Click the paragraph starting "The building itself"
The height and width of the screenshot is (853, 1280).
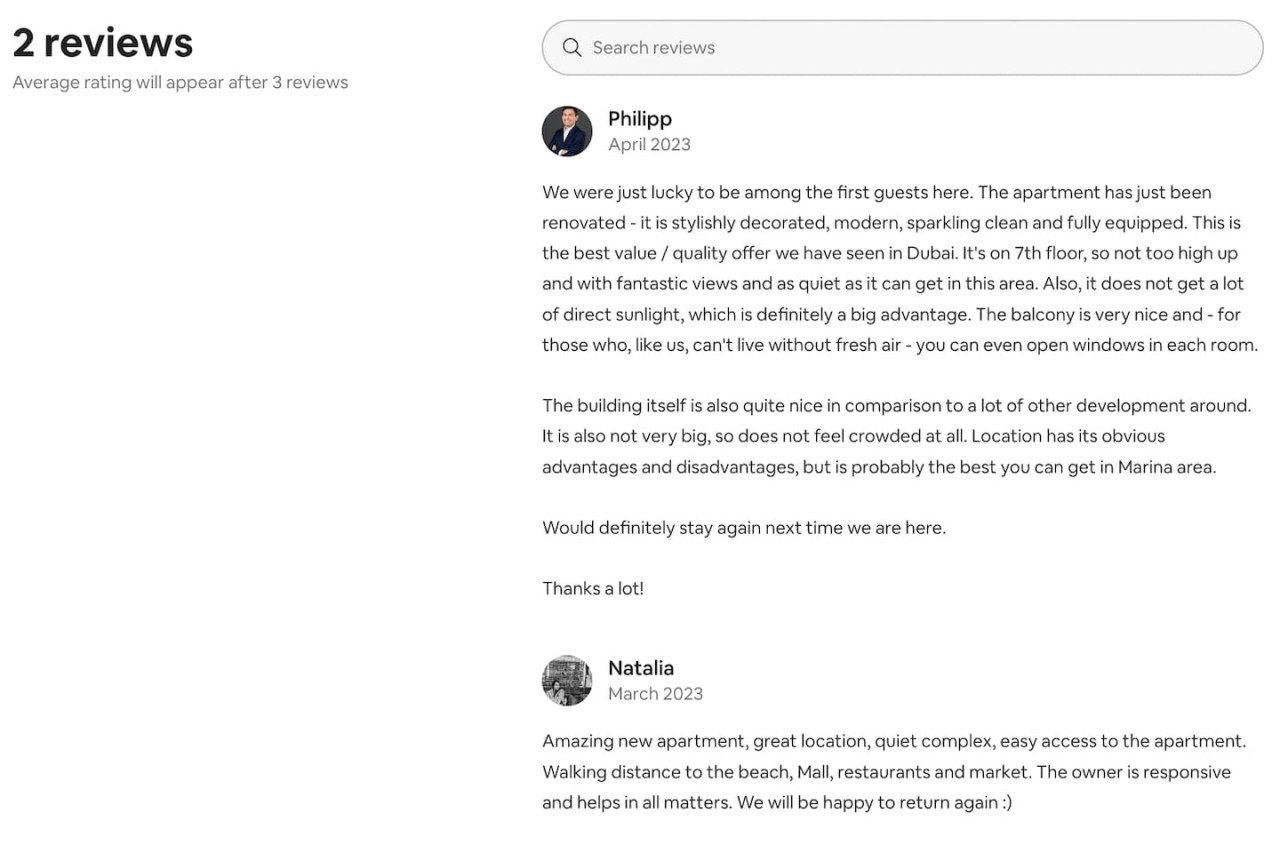pos(896,436)
